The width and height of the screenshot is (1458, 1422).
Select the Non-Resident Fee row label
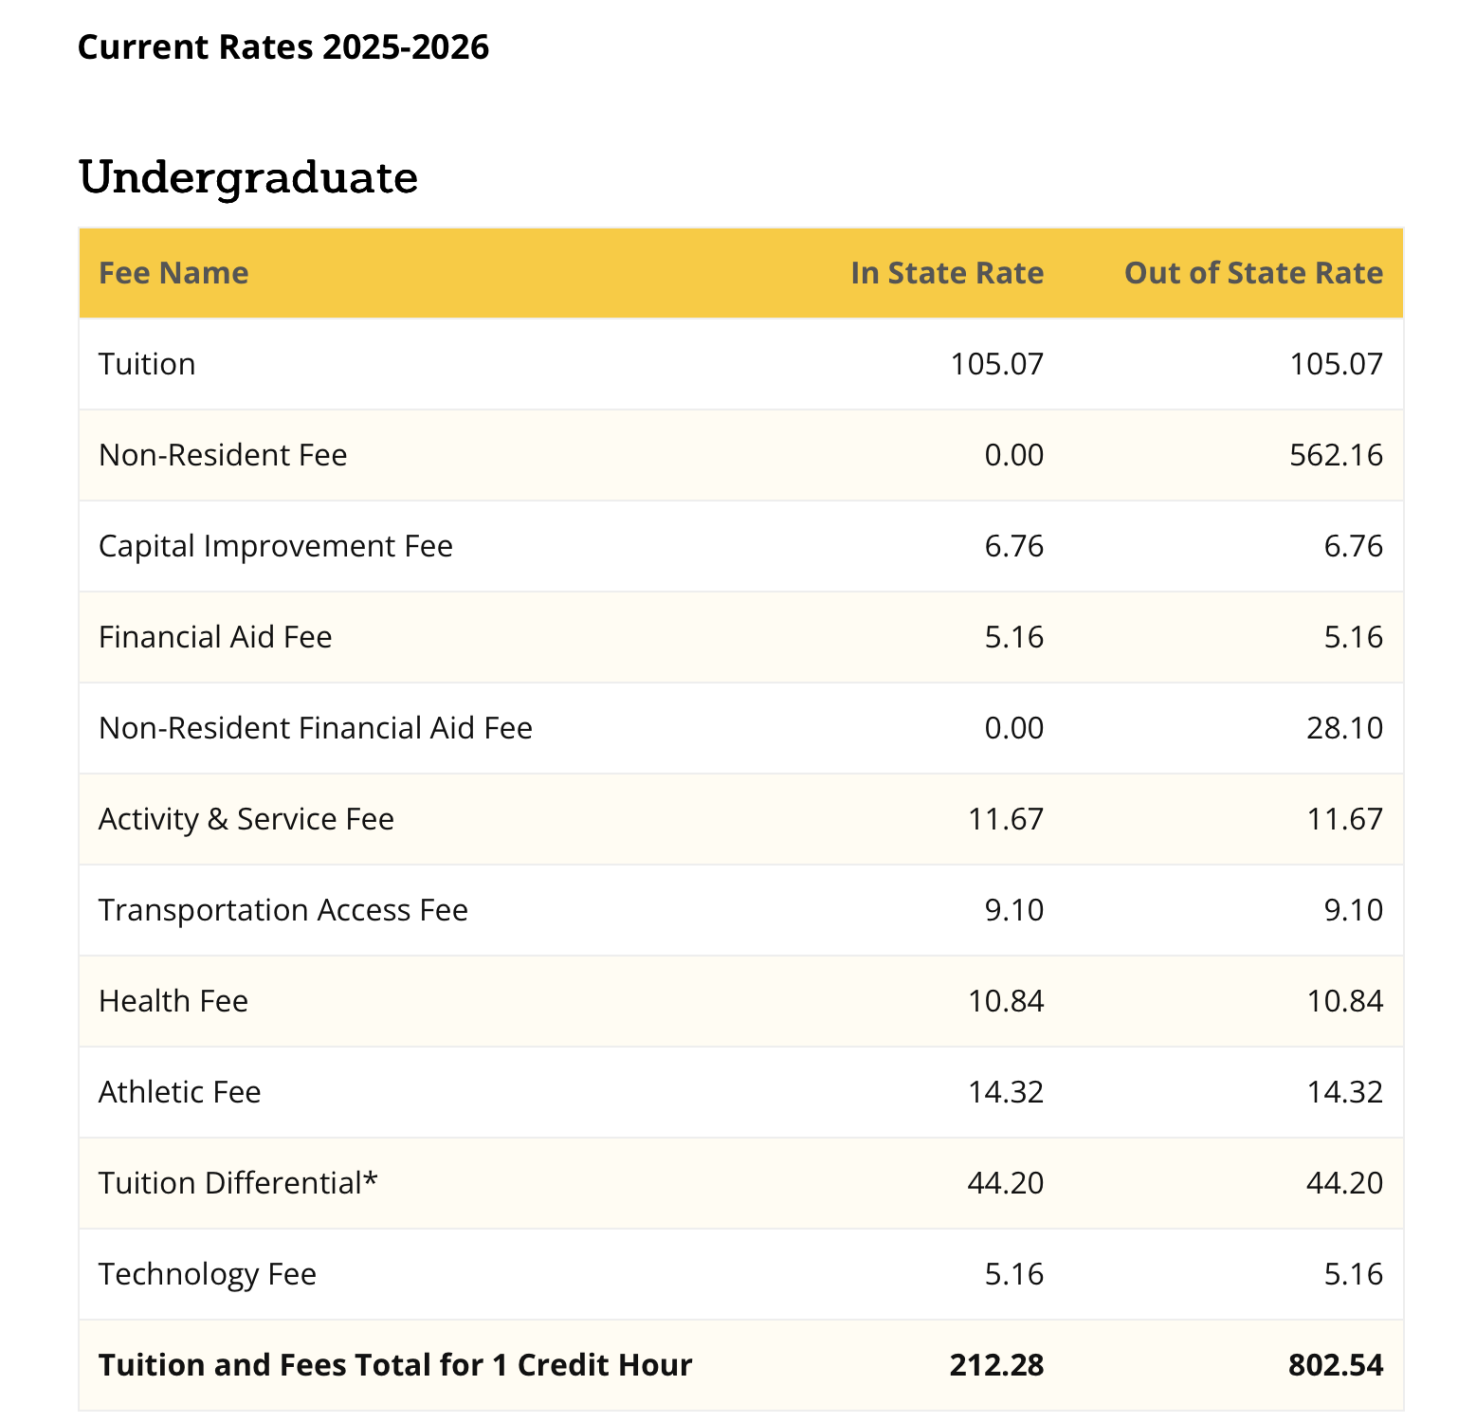(x=223, y=455)
